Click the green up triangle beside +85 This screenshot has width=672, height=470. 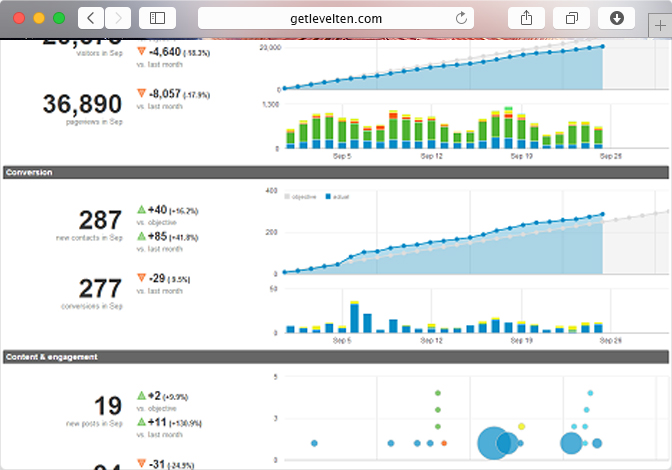click(x=141, y=236)
